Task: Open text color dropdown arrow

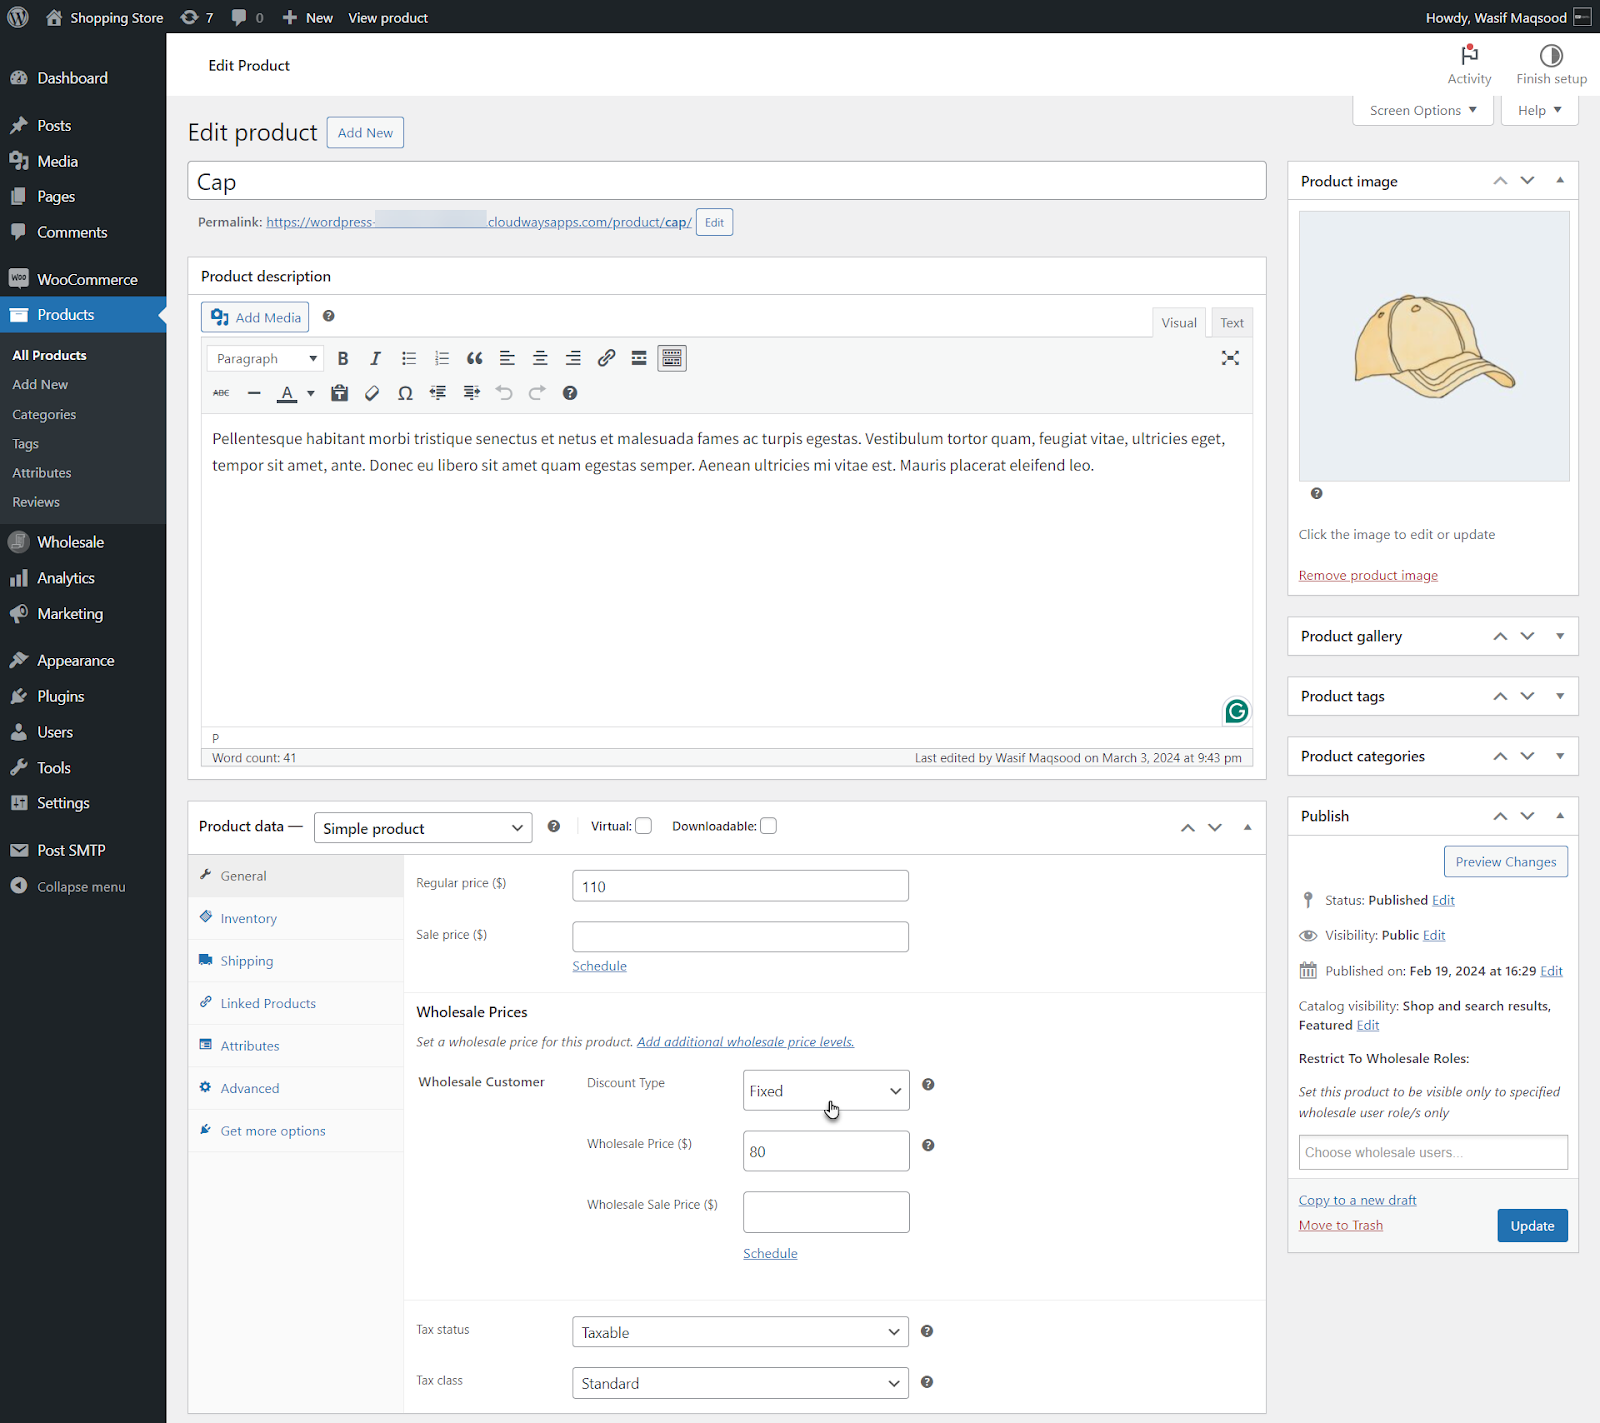Action: [311, 393]
